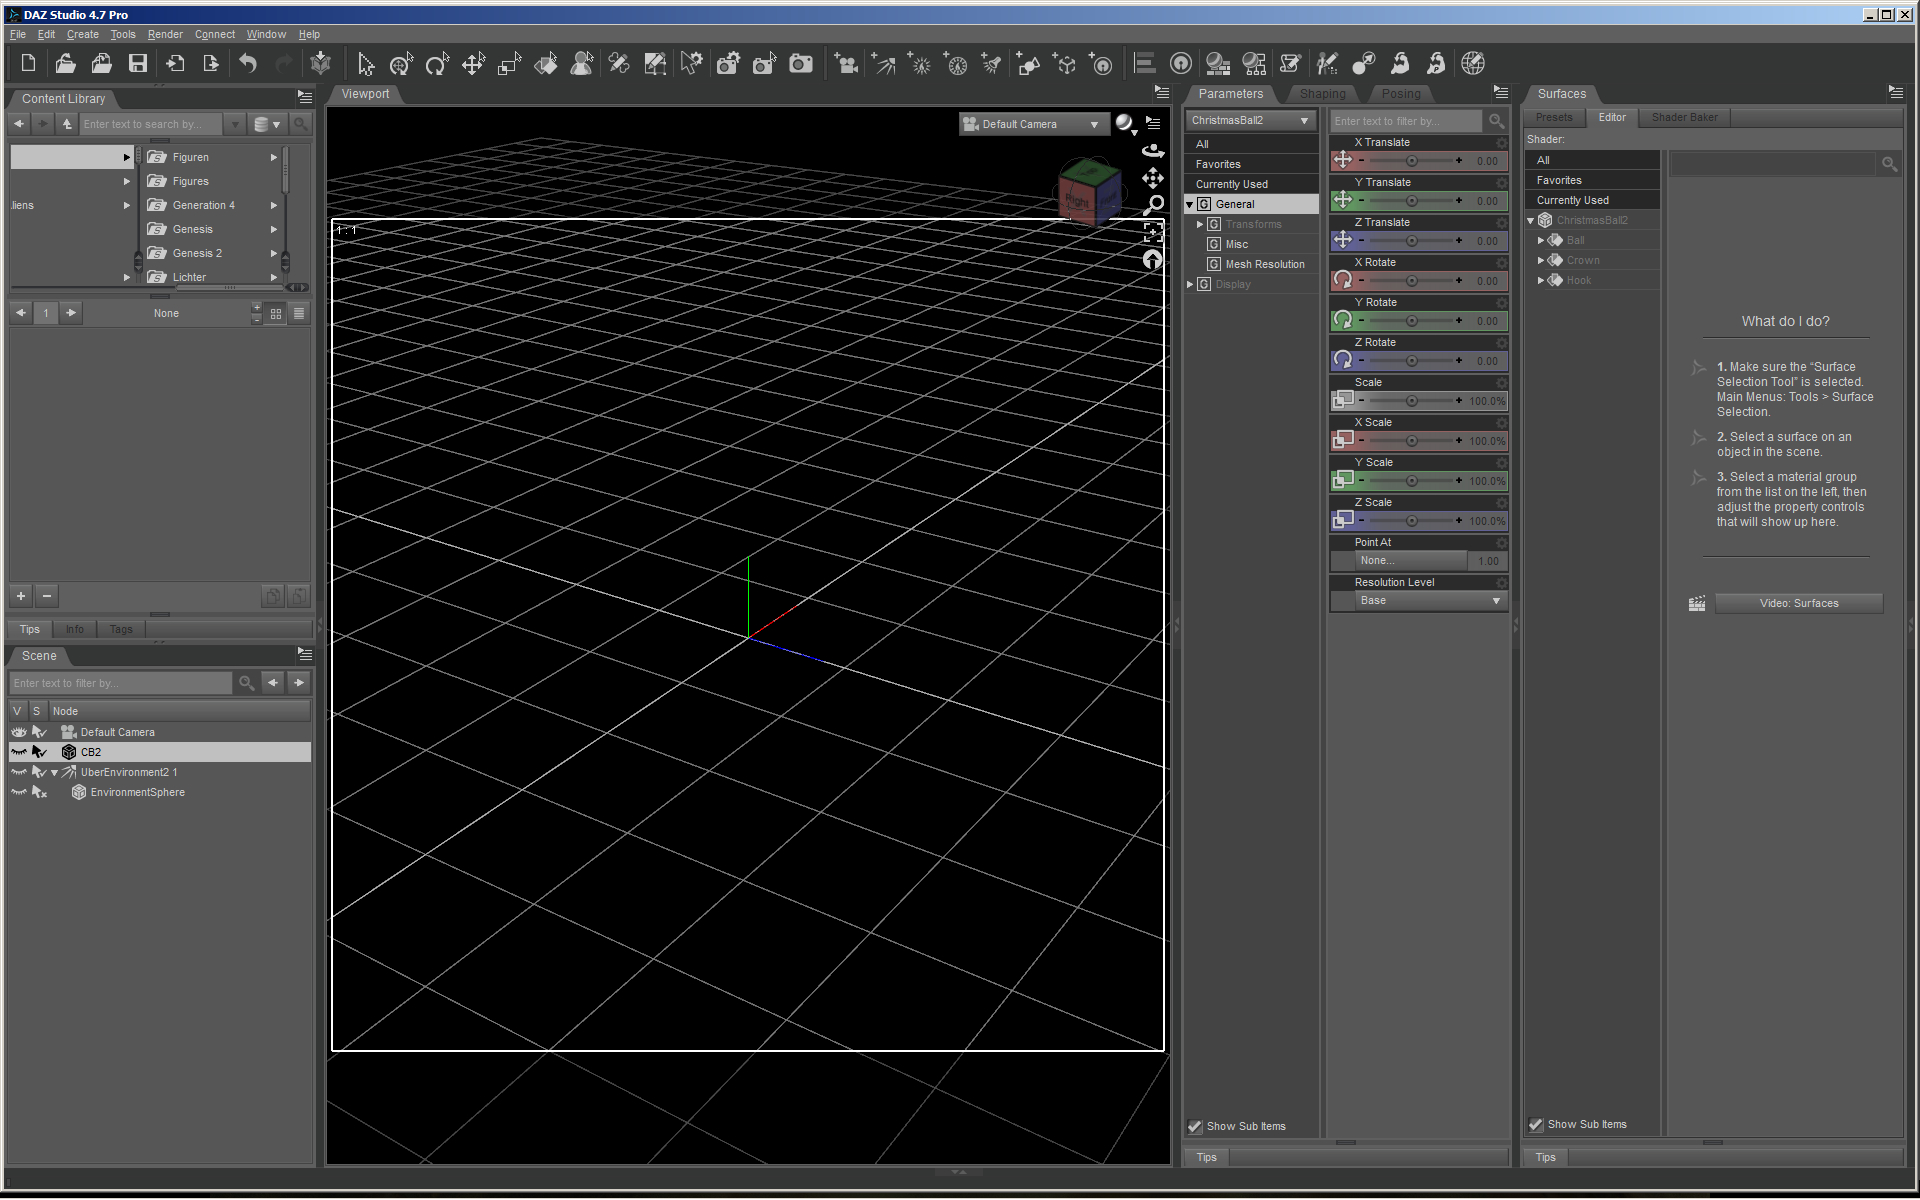Image resolution: width=1920 pixels, height=1200 pixels.
Task: Click the Save scene toolbar icon
Action: tap(138, 64)
